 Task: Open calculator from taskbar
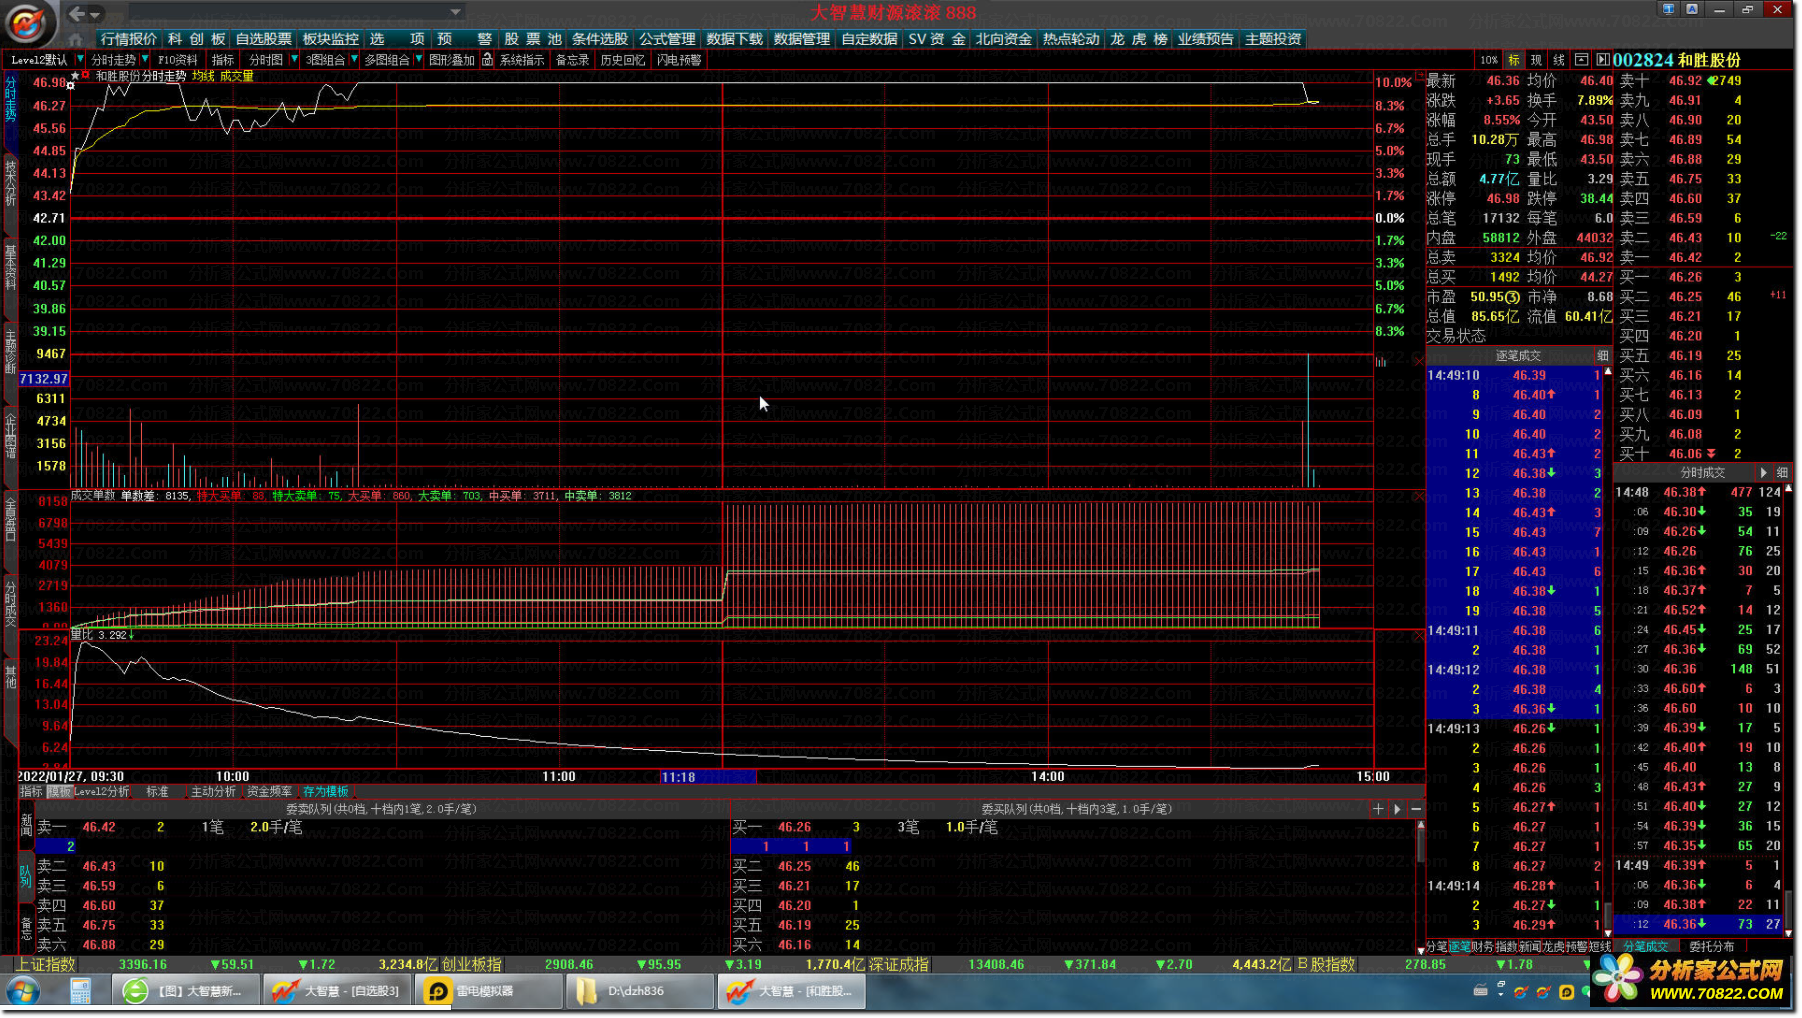click(x=80, y=992)
